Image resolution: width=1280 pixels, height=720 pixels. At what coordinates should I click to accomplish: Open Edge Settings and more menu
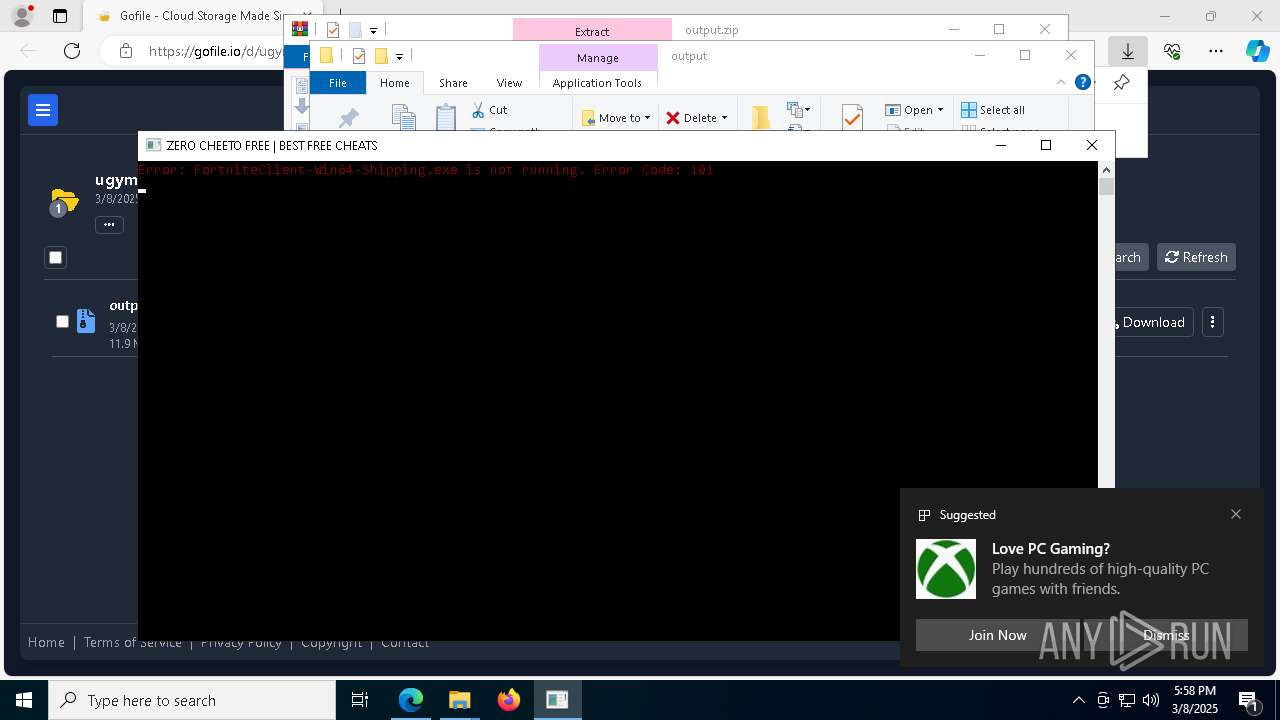point(1216,51)
